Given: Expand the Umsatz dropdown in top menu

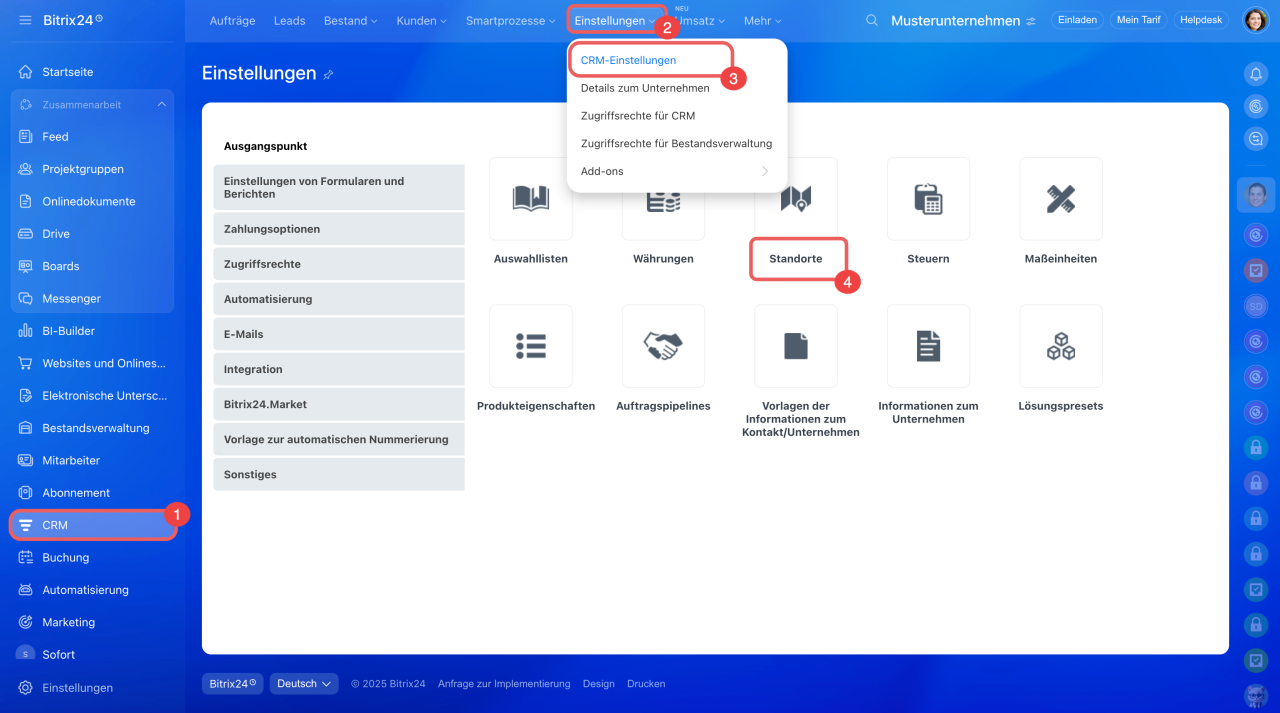Looking at the screenshot, I should [x=701, y=20].
